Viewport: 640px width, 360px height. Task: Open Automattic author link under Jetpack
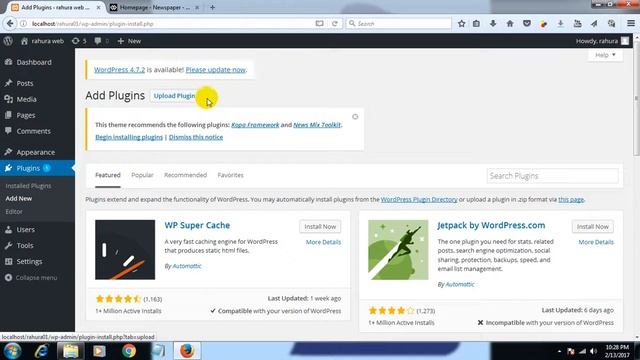460,284
